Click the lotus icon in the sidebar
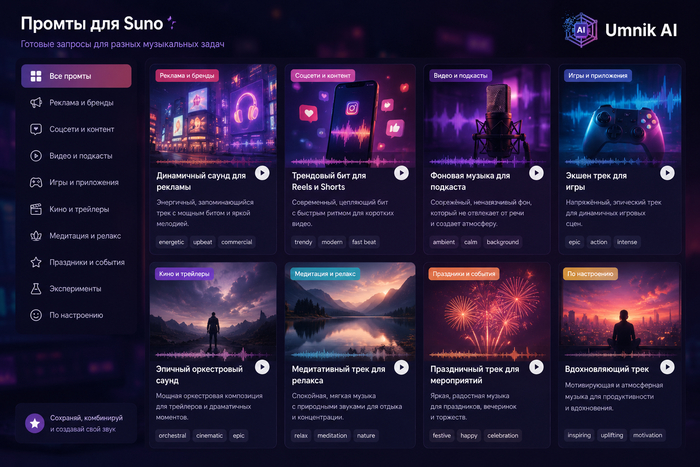This screenshot has width=700, height=467. pyautogui.click(x=36, y=236)
